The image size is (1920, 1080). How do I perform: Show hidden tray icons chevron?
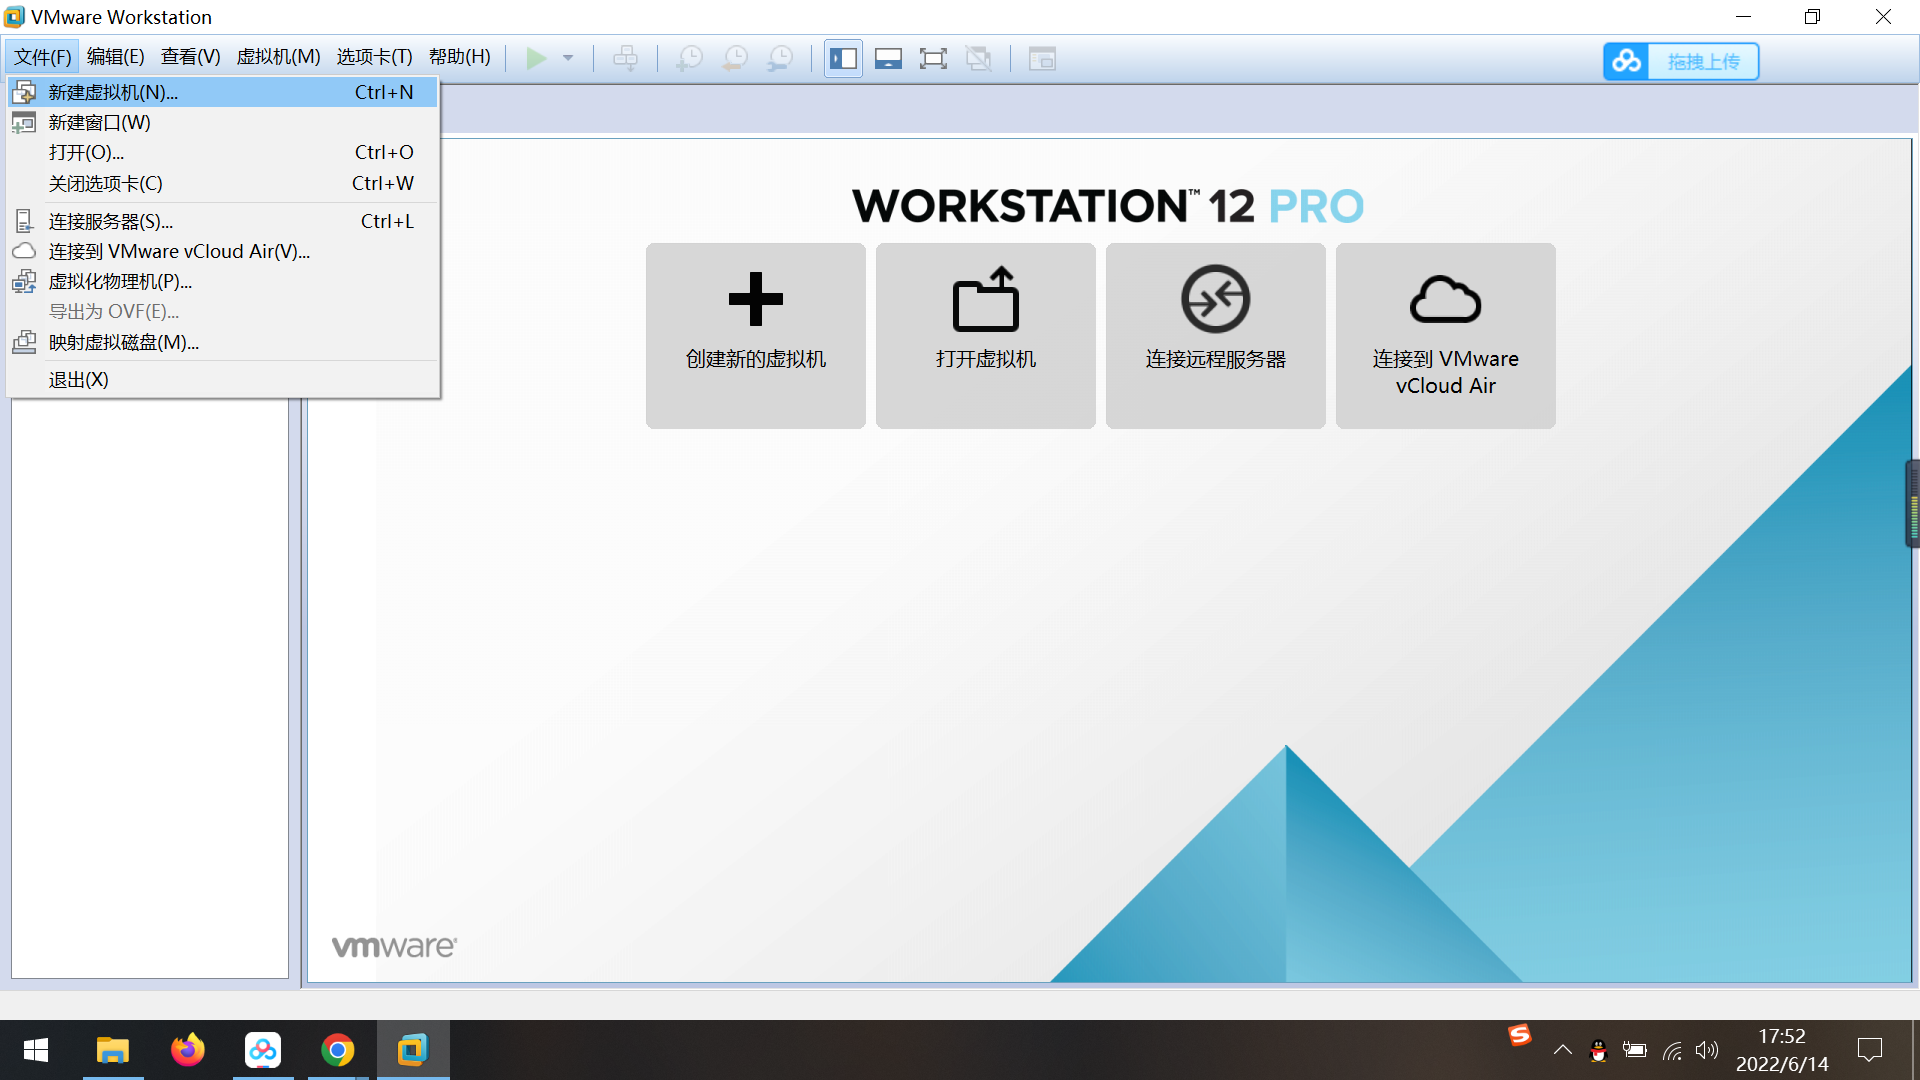1563,1050
